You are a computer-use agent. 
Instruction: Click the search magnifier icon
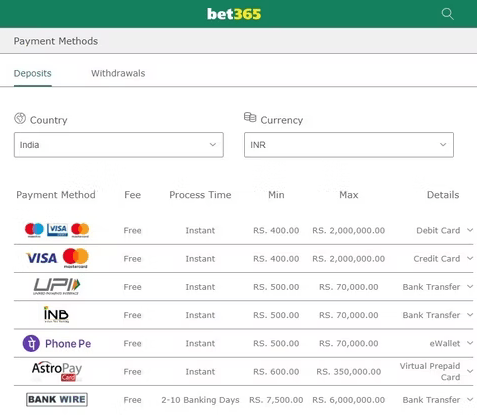click(447, 14)
